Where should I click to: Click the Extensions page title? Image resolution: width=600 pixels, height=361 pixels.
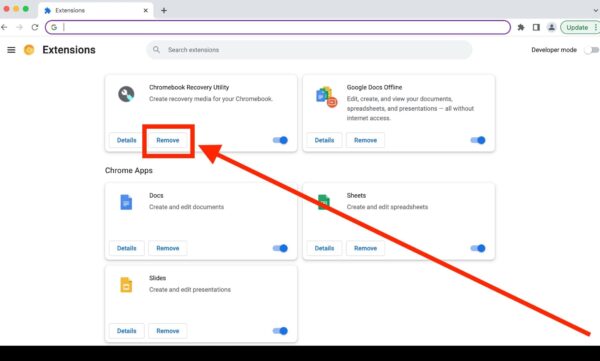[69, 50]
